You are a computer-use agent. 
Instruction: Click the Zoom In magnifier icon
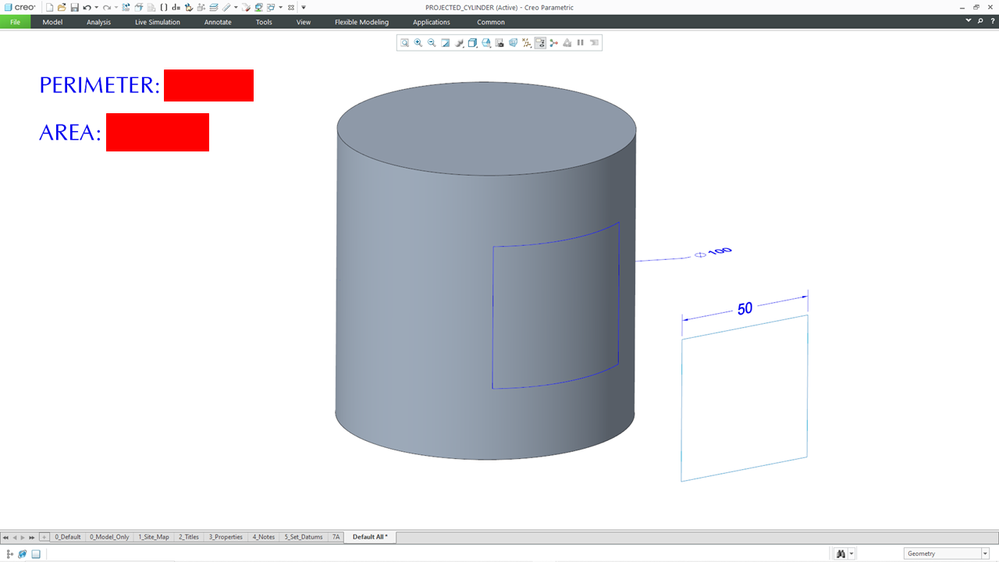[418, 43]
